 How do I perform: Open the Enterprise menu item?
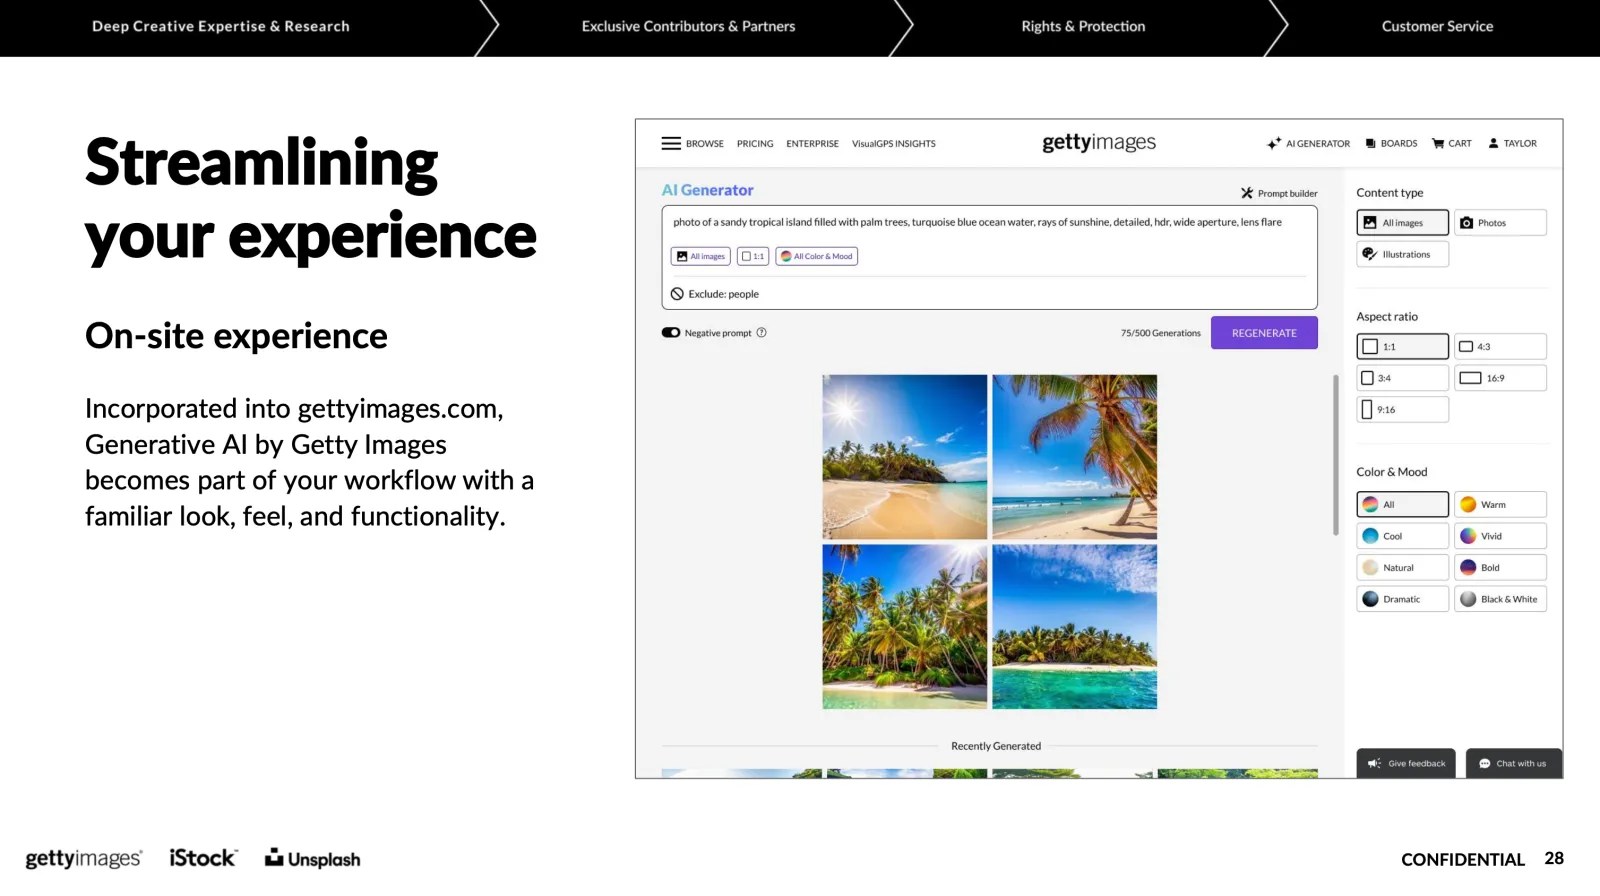click(812, 144)
